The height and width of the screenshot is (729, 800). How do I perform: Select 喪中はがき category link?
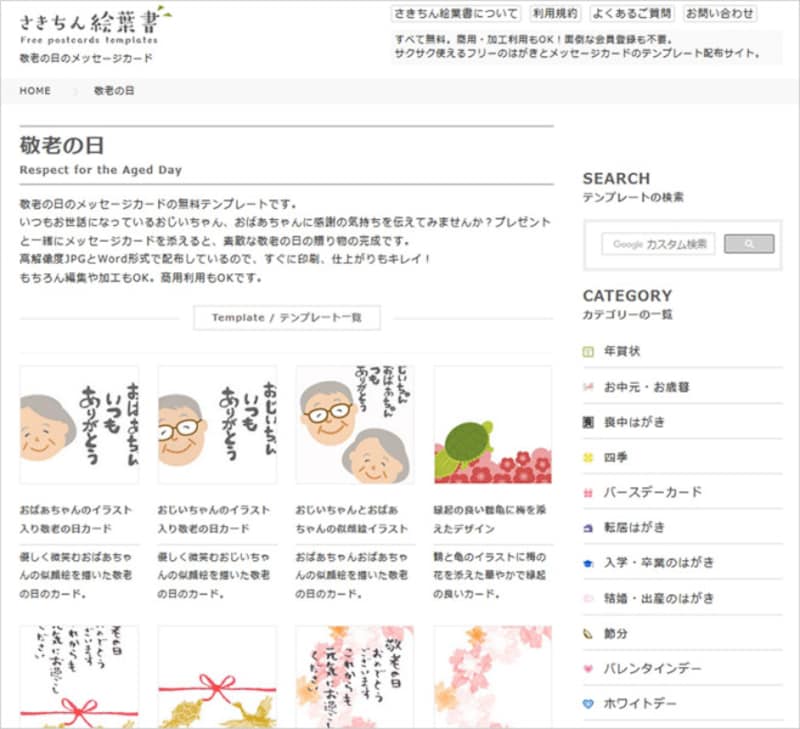(x=634, y=422)
